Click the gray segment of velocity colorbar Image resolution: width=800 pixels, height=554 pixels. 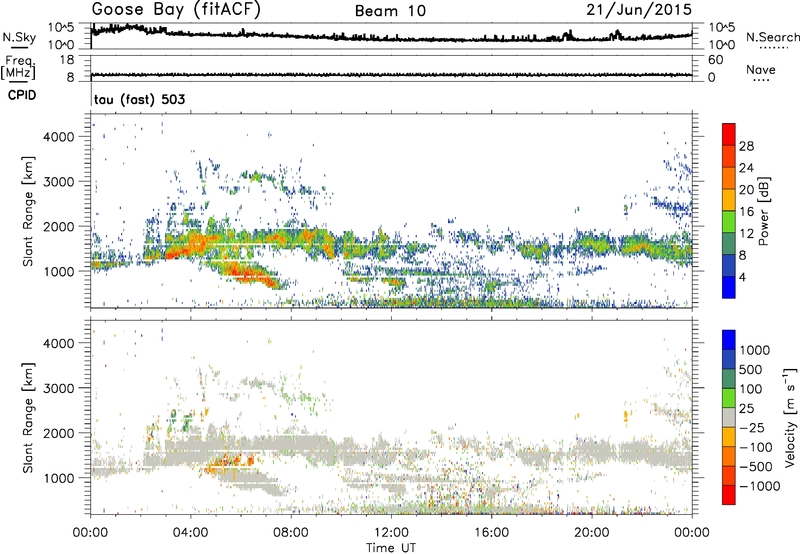[729, 417]
